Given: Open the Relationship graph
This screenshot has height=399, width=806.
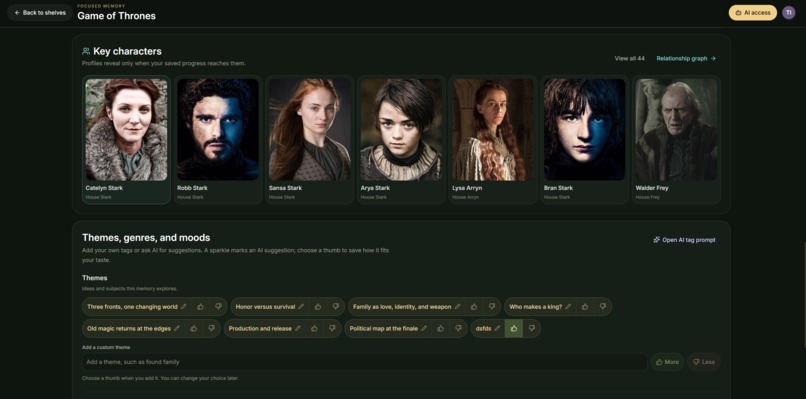Looking at the screenshot, I should [x=686, y=59].
